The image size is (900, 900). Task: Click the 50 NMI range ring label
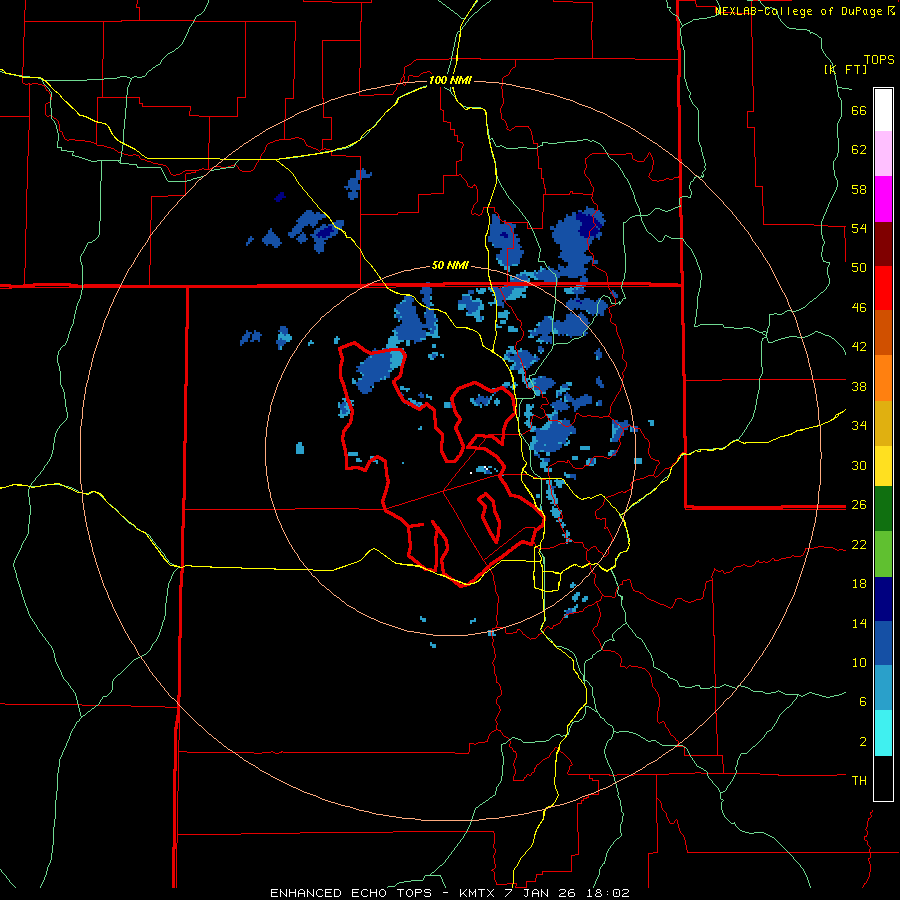click(x=450, y=265)
